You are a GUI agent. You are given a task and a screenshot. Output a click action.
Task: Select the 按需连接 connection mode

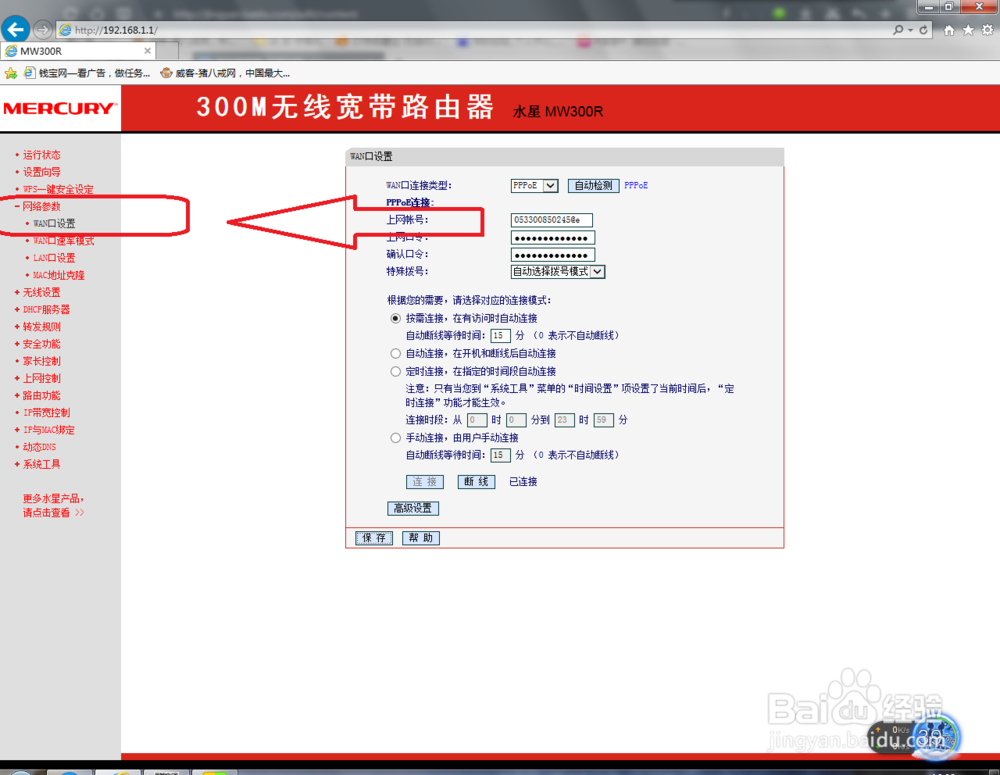coord(396,318)
